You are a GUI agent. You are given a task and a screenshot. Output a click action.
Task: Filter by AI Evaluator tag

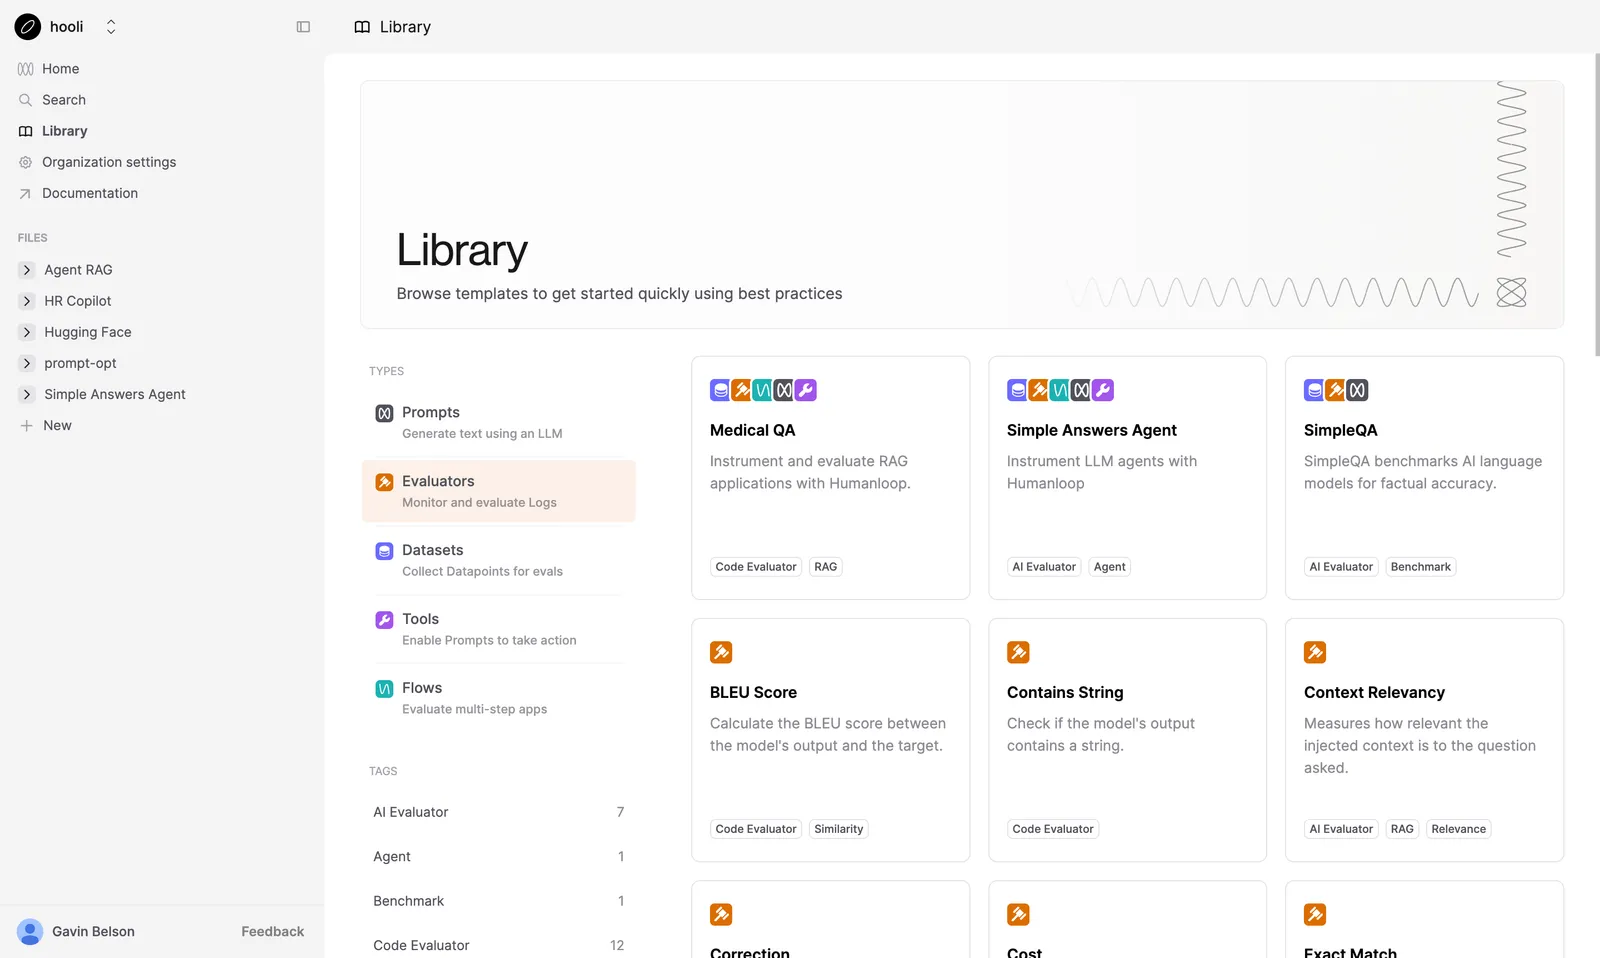(x=498, y=812)
